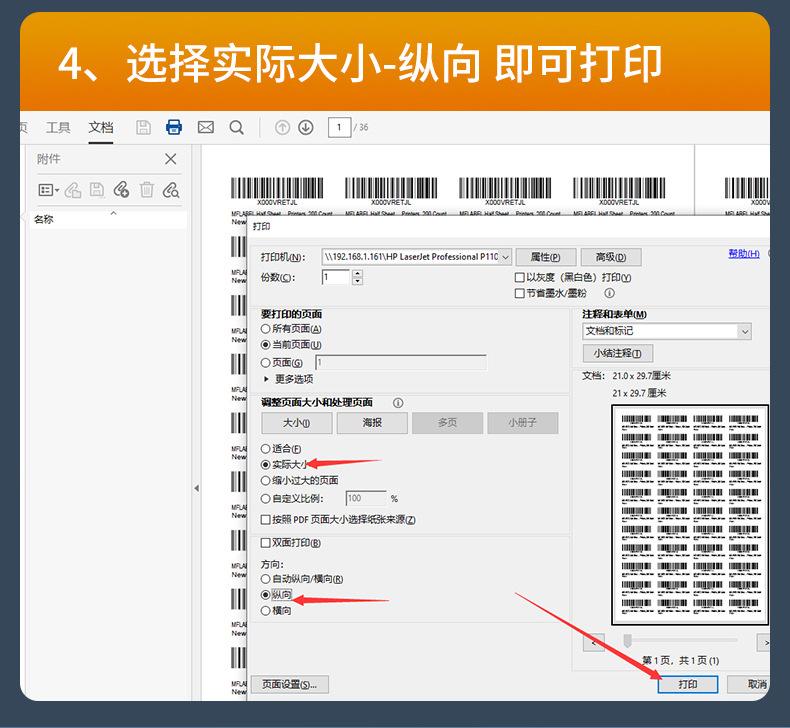Open the search magnifier tool
The image size is (790, 728).
(x=236, y=127)
